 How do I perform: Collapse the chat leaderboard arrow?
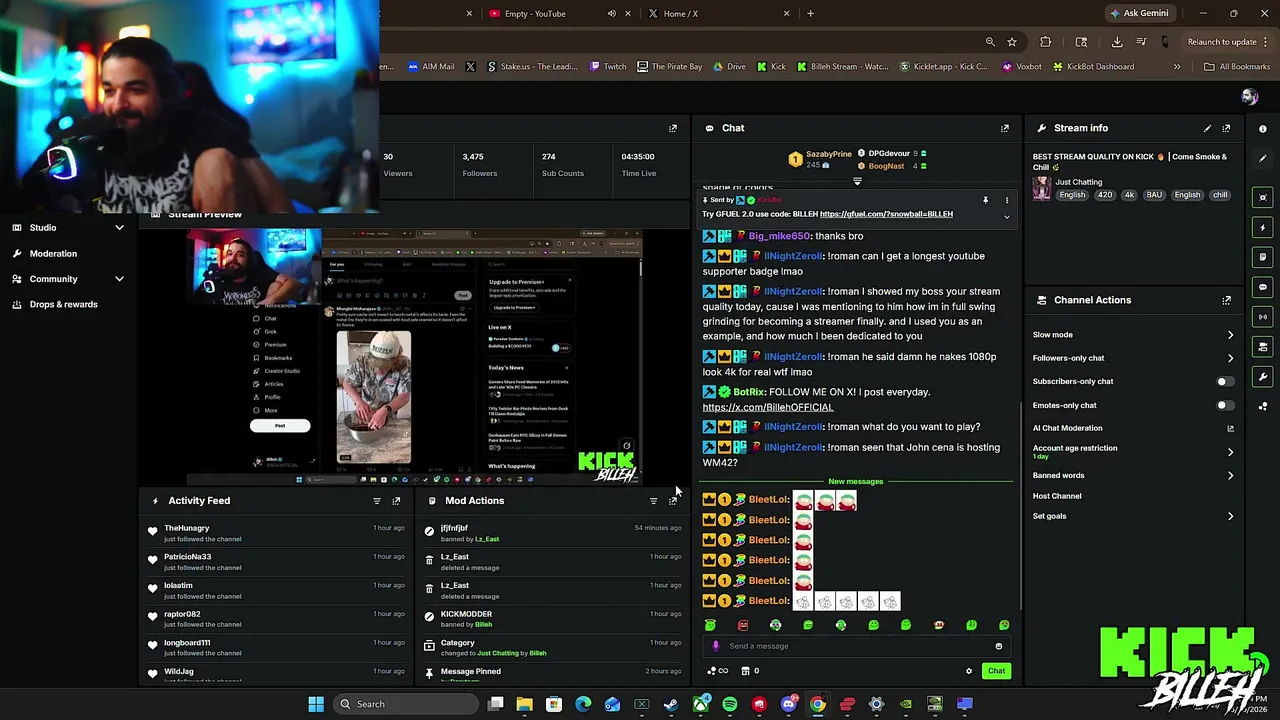pyautogui.click(x=857, y=181)
